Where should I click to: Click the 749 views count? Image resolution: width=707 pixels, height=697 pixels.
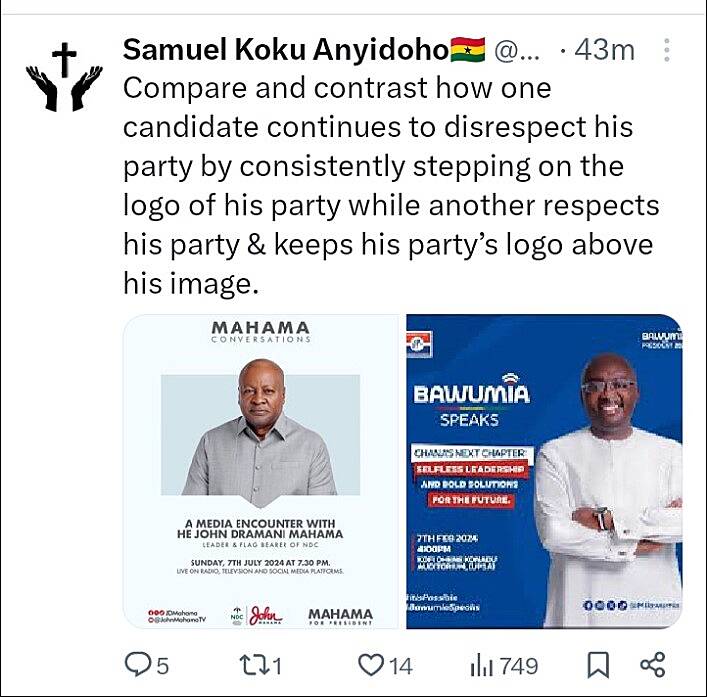pos(520,665)
